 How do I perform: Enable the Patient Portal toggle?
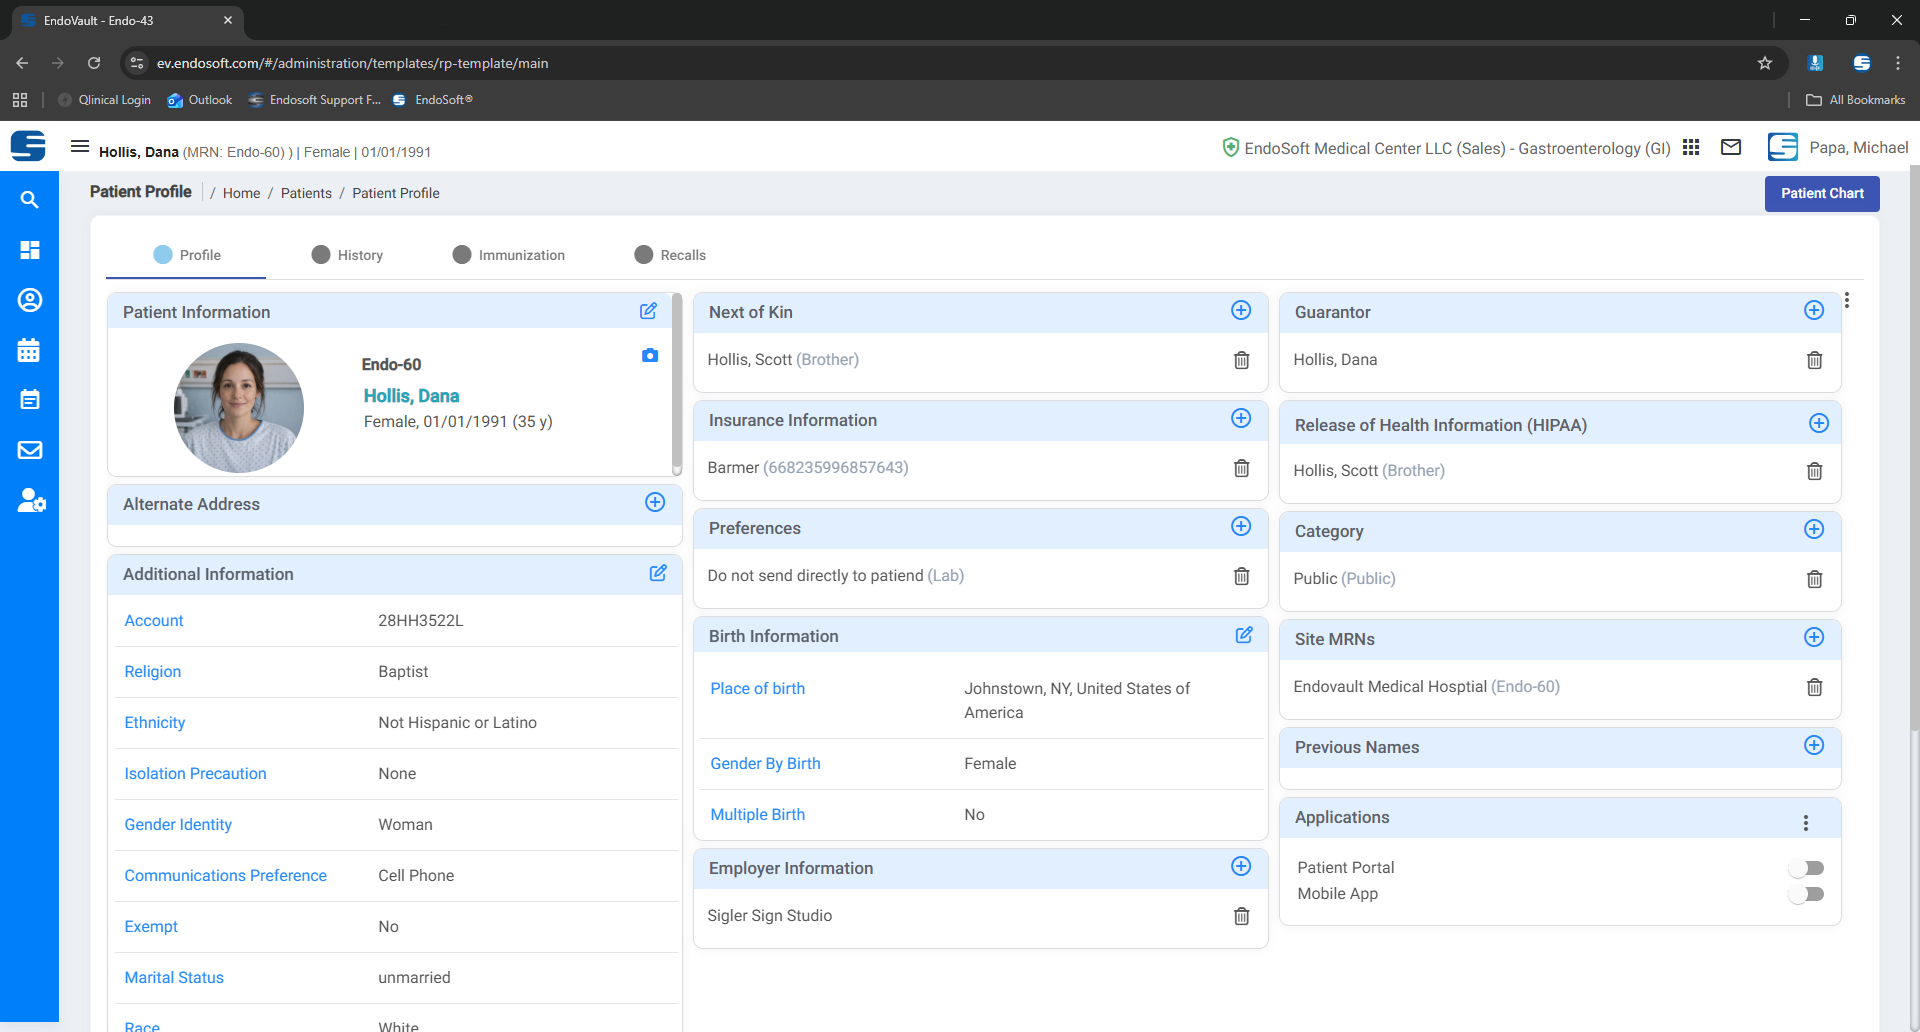click(x=1806, y=868)
